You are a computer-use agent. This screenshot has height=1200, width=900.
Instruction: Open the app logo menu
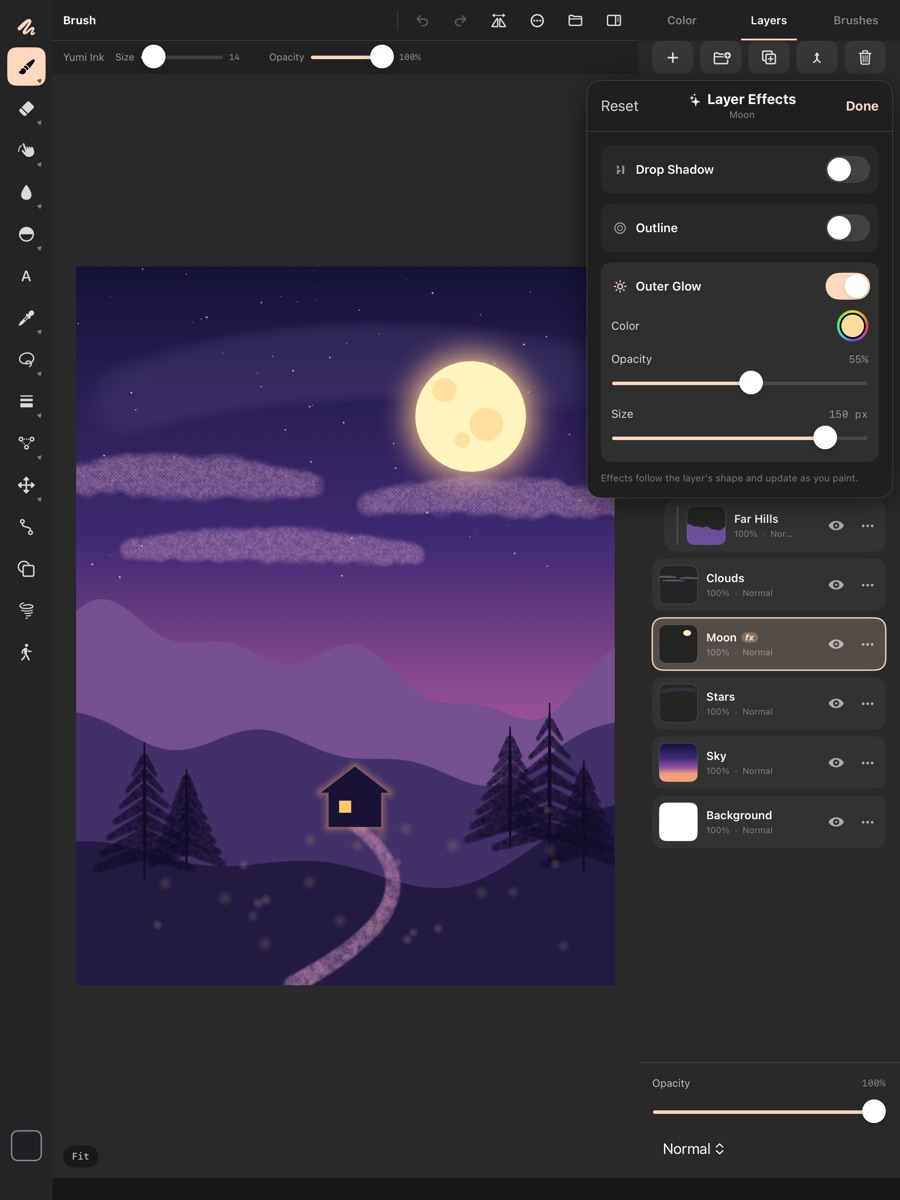click(x=26, y=26)
